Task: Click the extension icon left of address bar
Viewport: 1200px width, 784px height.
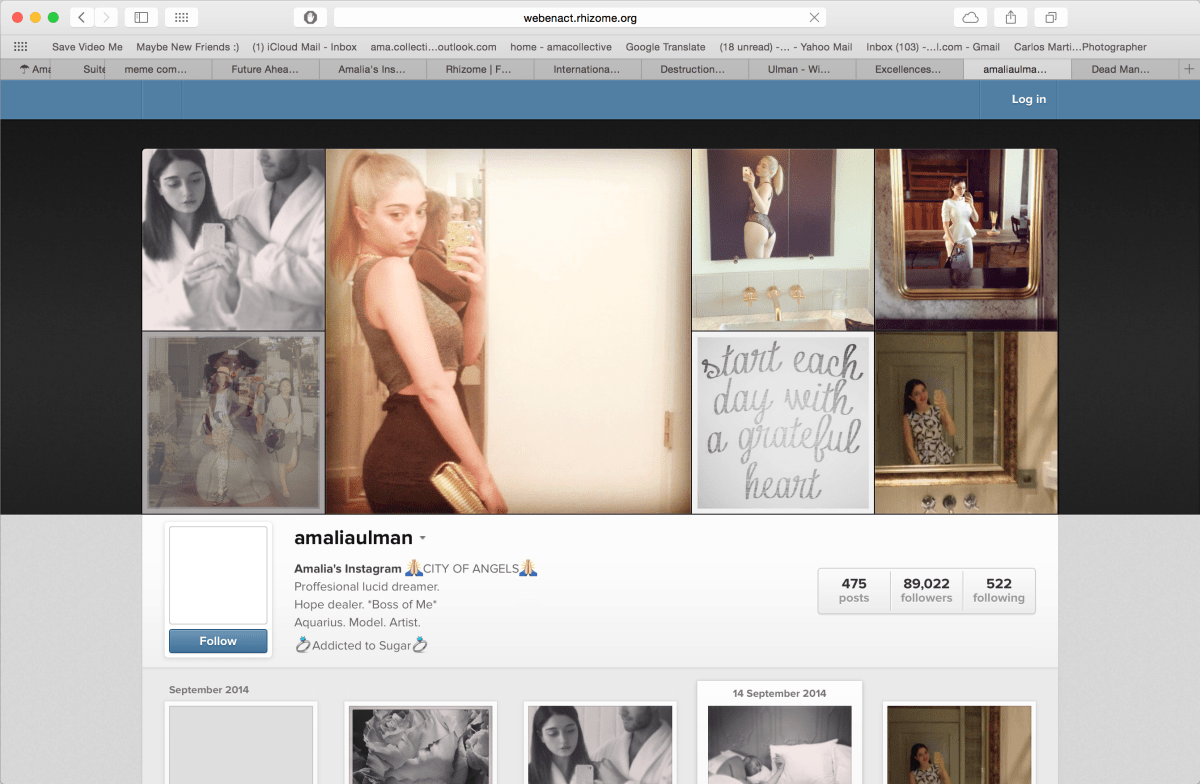Action: click(310, 17)
